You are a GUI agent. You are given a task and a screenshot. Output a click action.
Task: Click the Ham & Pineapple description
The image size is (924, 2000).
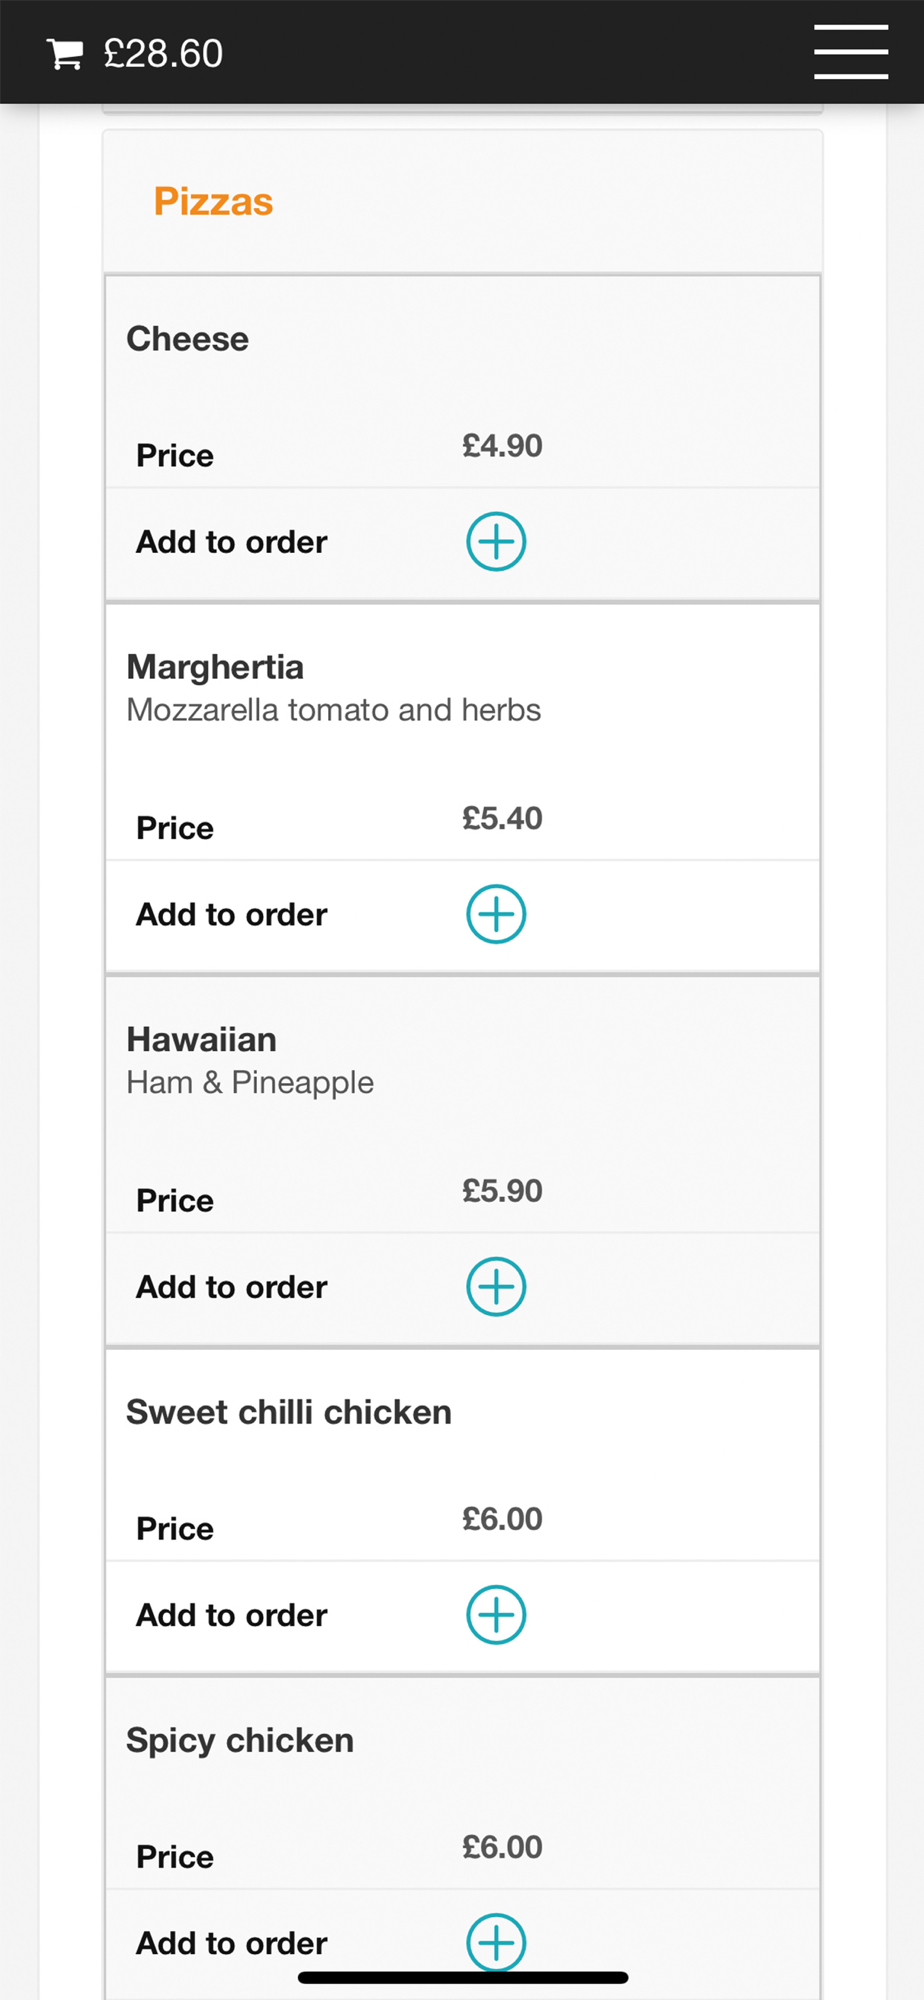250,1083
